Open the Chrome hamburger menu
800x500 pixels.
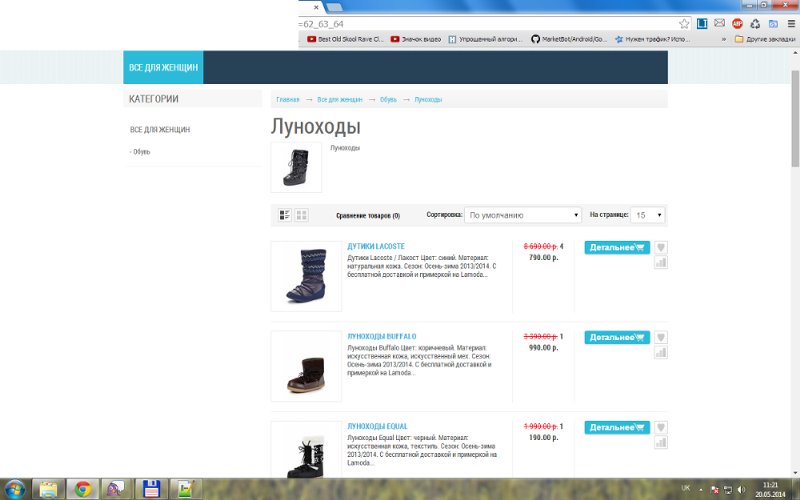coord(791,23)
